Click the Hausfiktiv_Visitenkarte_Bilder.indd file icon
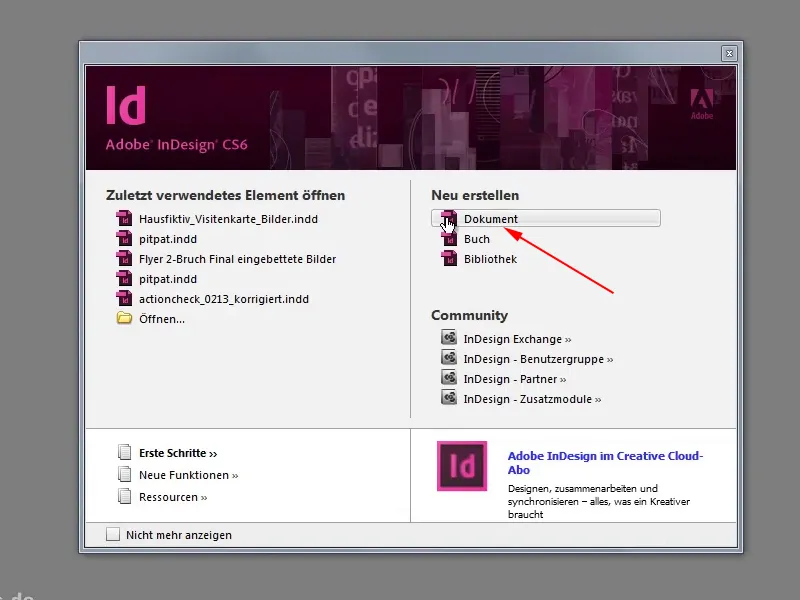800x600 pixels. pyautogui.click(x=124, y=219)
